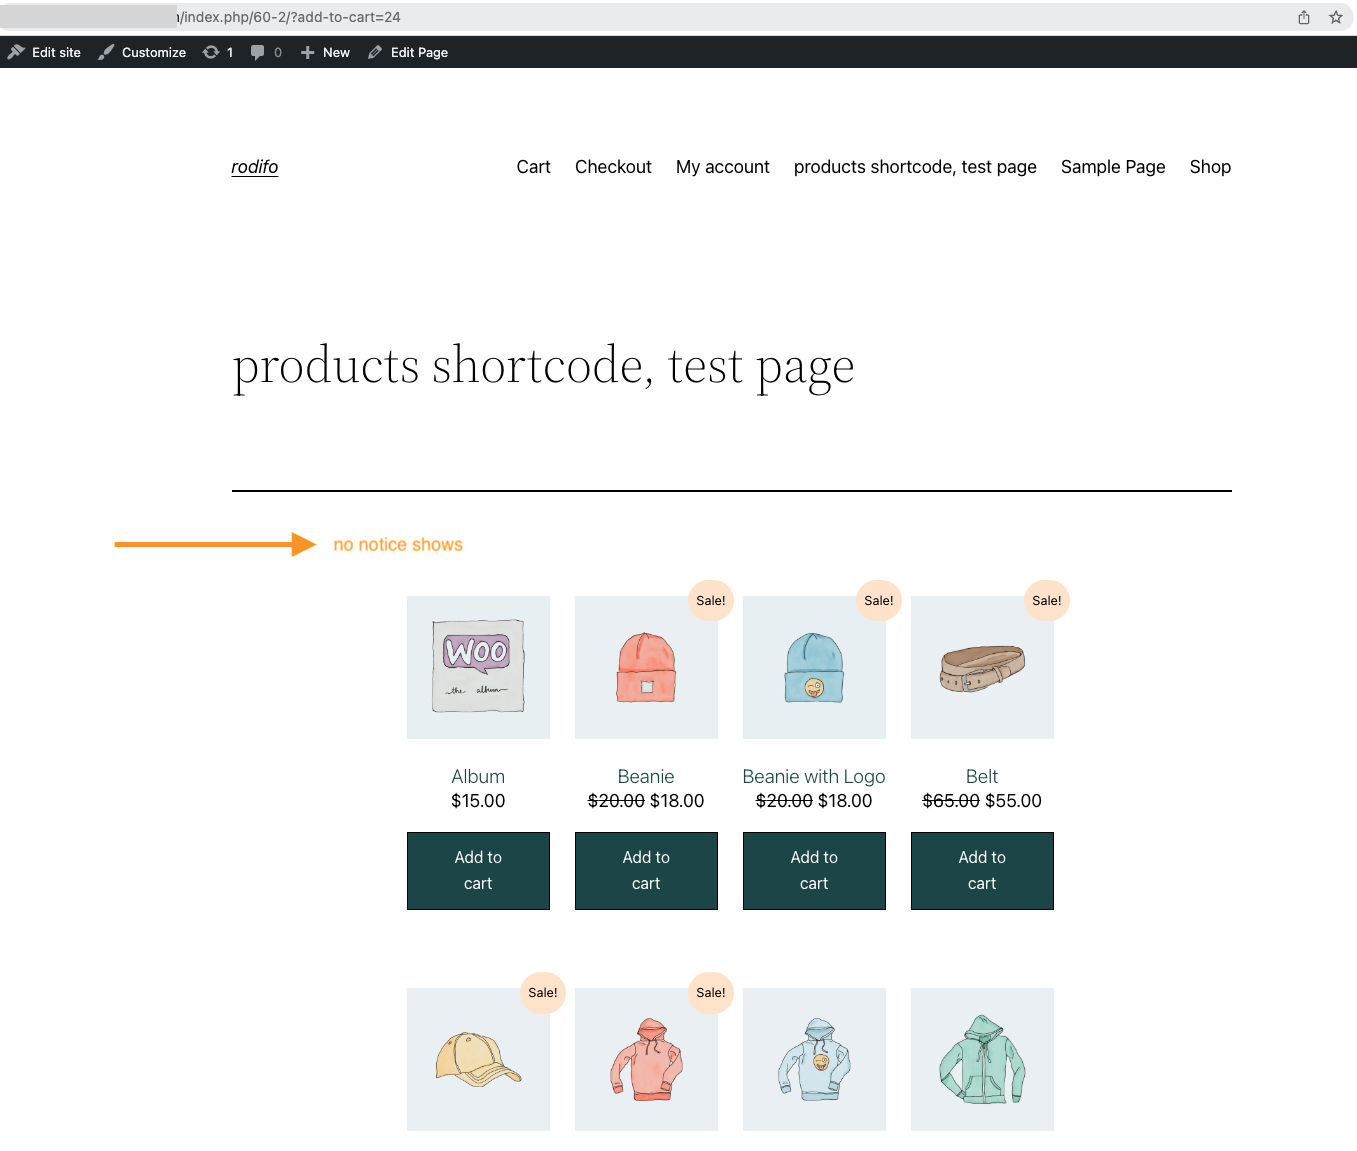This screenshot has height=1151, width=1357.
Task: Click New in the admin bar
Action: pyautogui.click(x=325, y=52)
